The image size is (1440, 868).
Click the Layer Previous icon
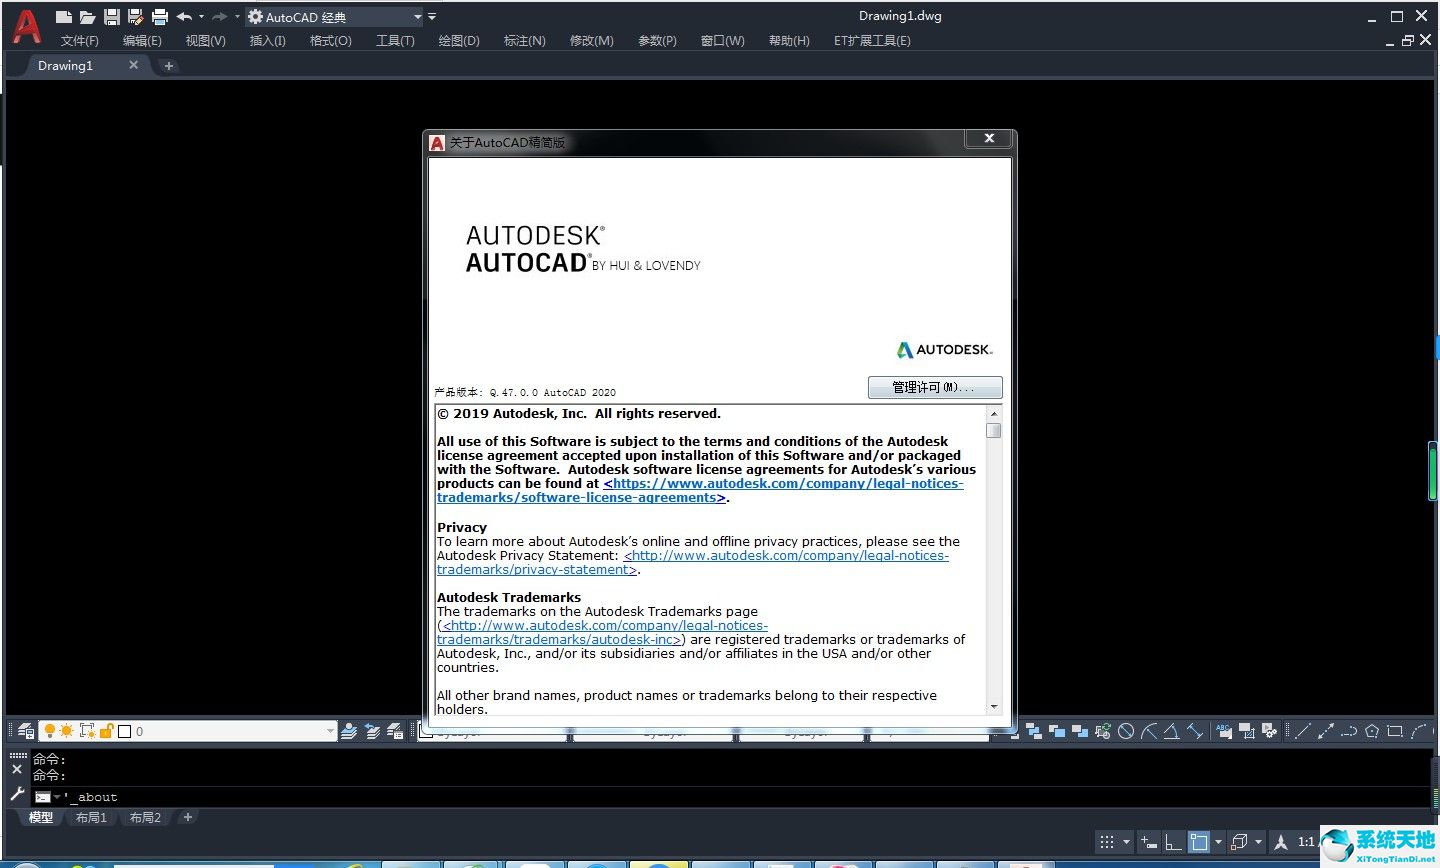pos(372,731)
